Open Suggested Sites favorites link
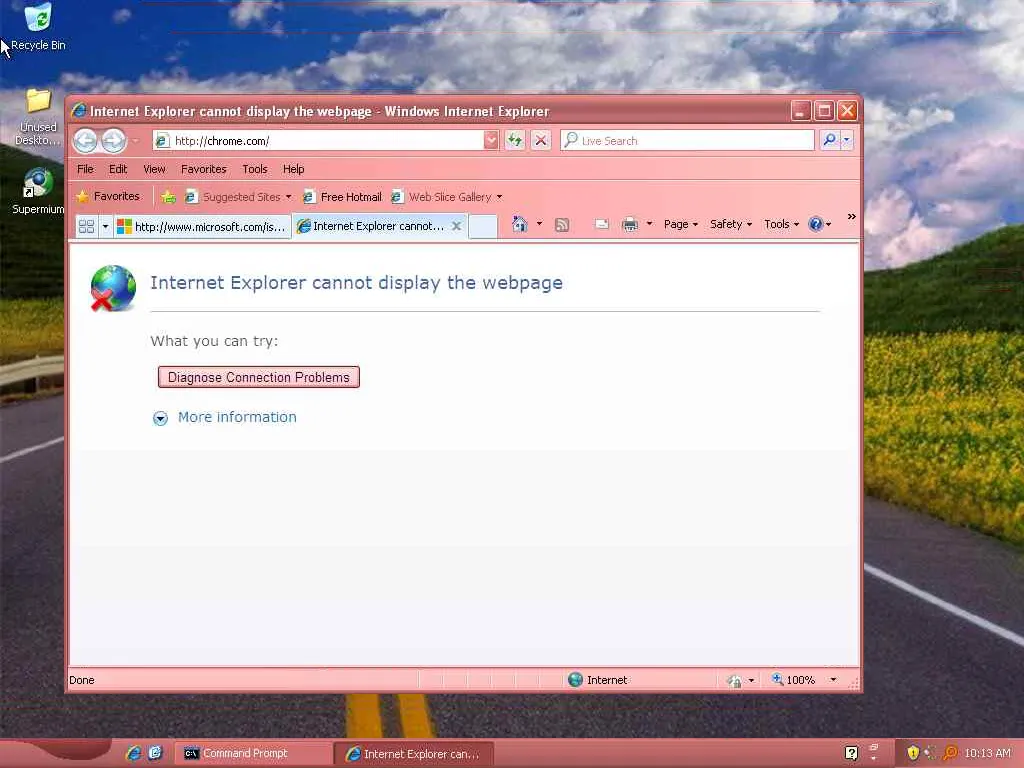Screen dimensions: 1024x768 [x=238, y=197]
